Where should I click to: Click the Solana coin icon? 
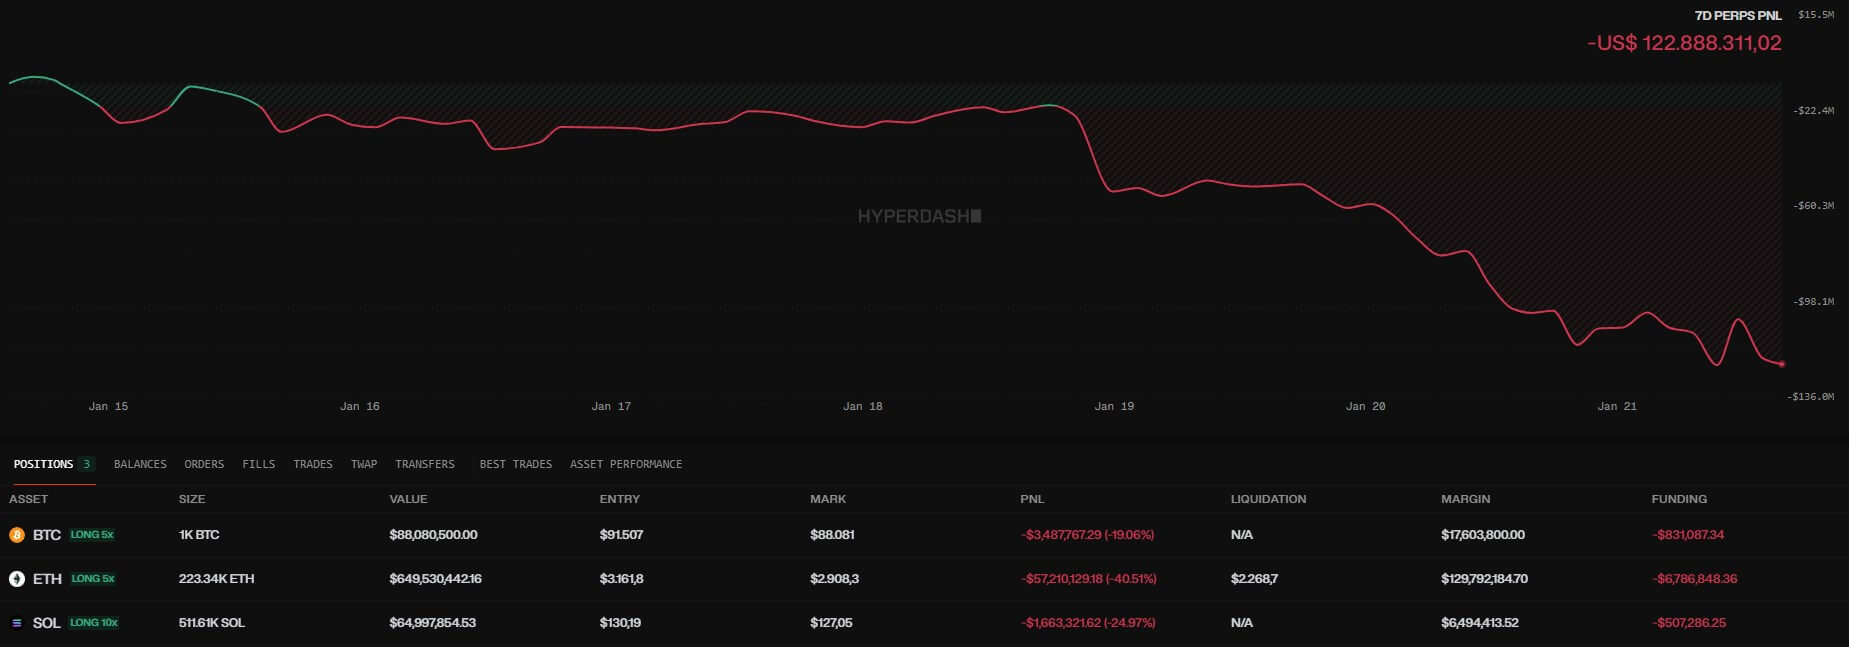(x=17, y=623)
